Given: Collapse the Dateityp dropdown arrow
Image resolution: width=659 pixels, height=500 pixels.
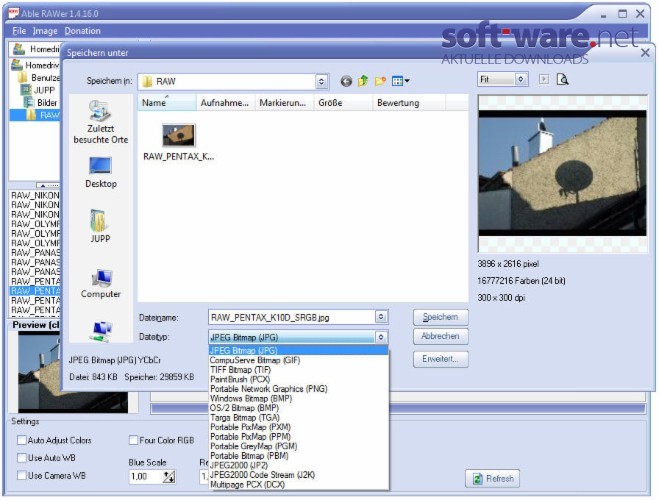Looking at the screenshot, I should tap(381, 337).
